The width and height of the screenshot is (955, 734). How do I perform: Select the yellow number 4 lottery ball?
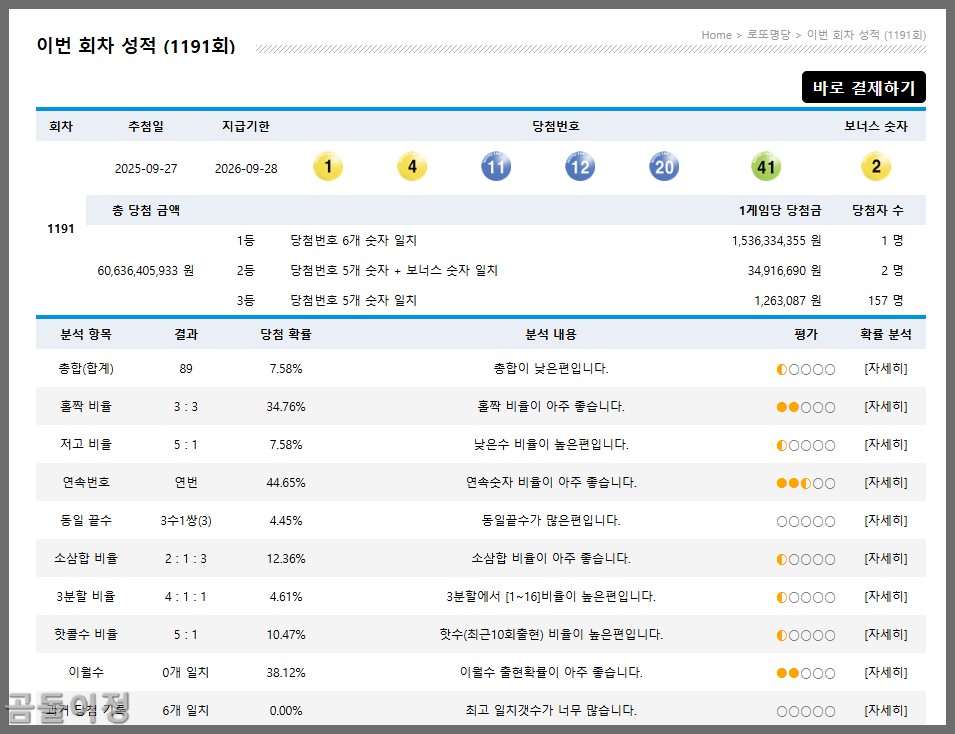point(411,166)
